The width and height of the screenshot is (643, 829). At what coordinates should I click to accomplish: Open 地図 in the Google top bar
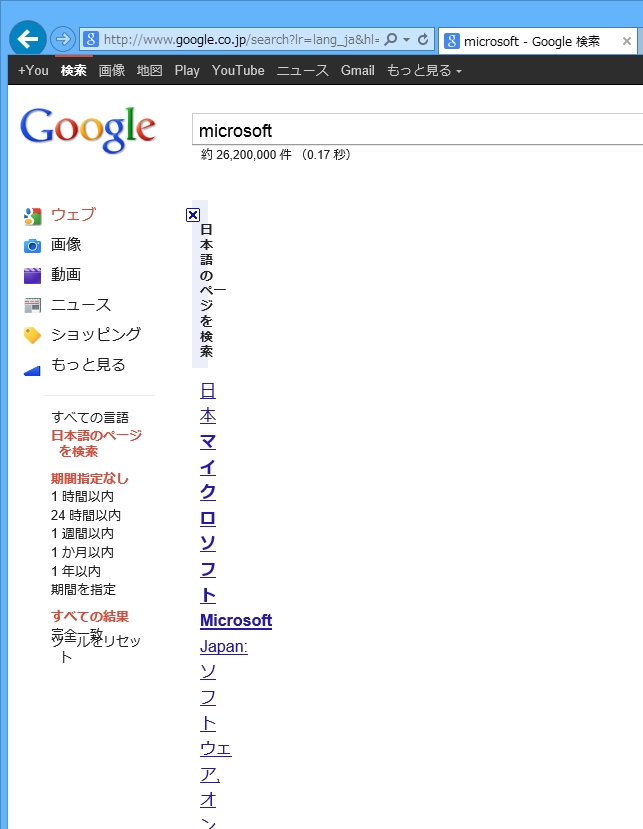[x=150, y=70]
